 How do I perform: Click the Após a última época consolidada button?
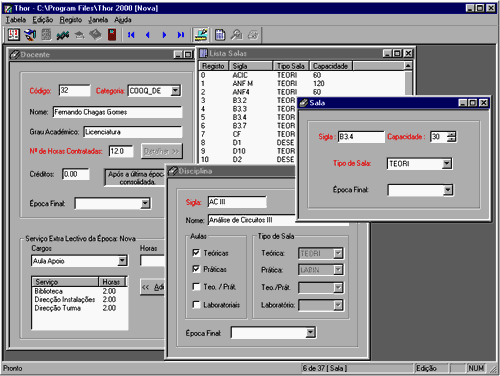[135, 178]
